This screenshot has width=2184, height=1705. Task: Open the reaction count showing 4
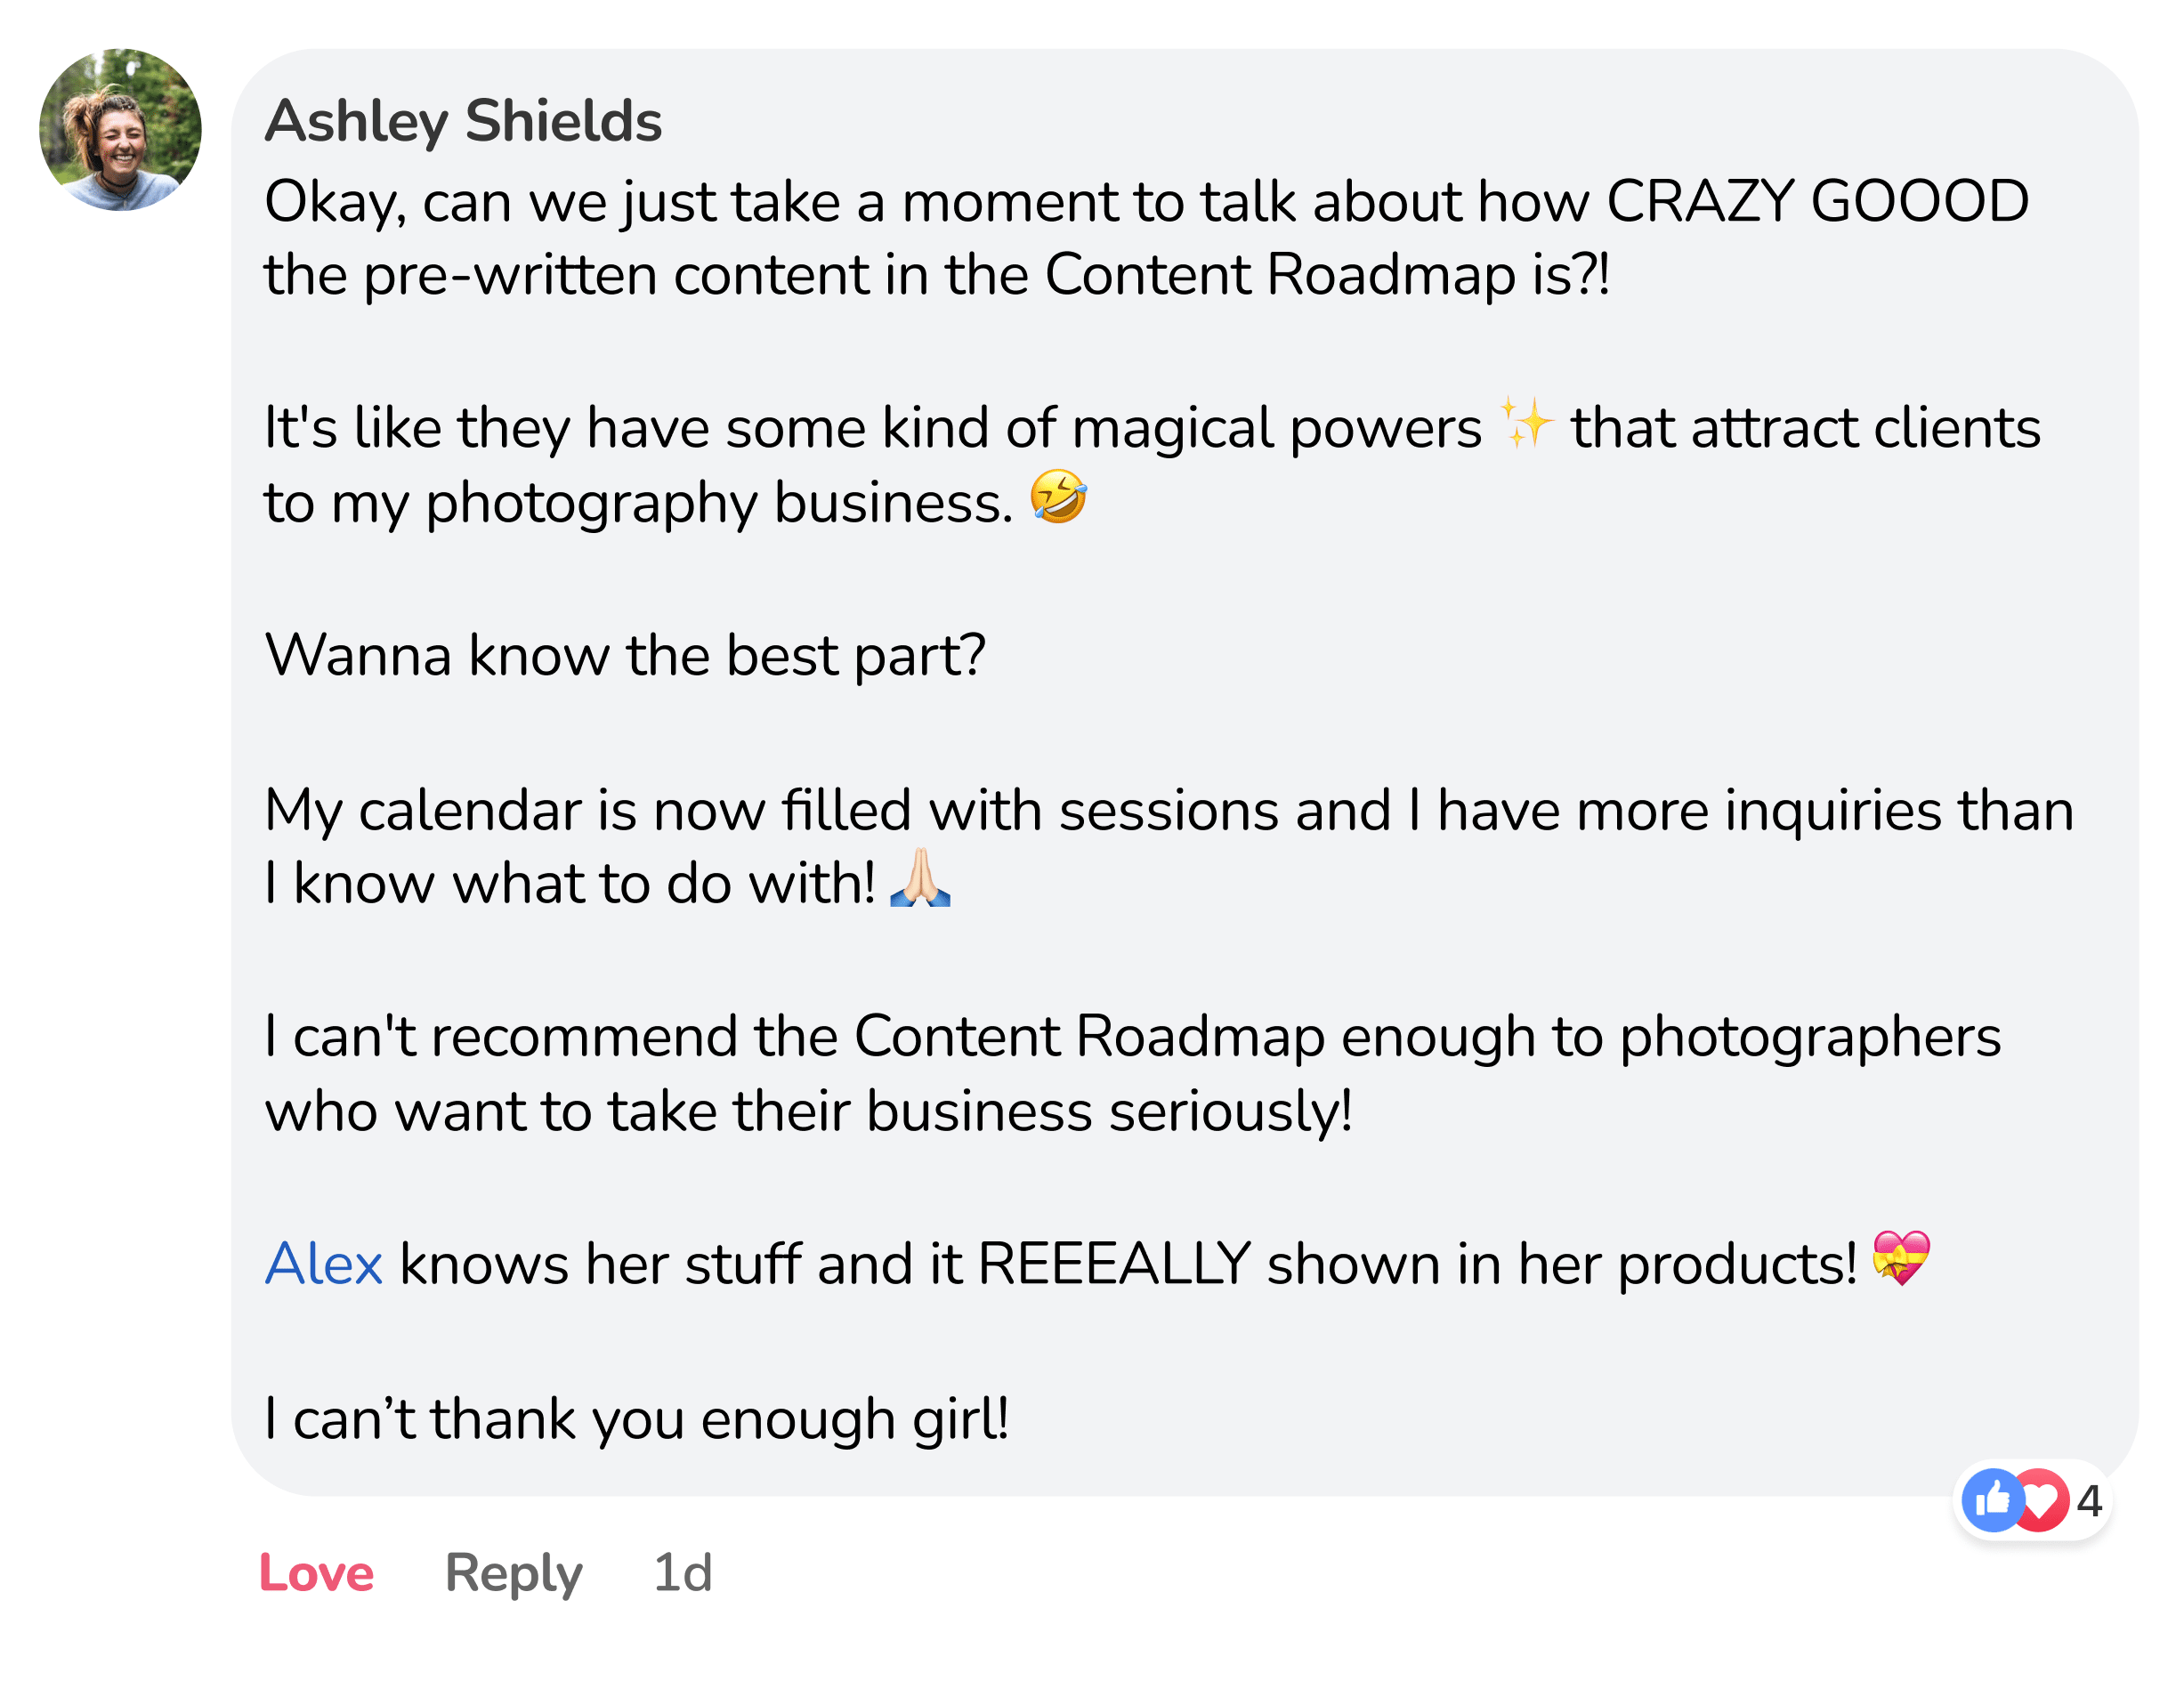(x=2089, y=1500)
